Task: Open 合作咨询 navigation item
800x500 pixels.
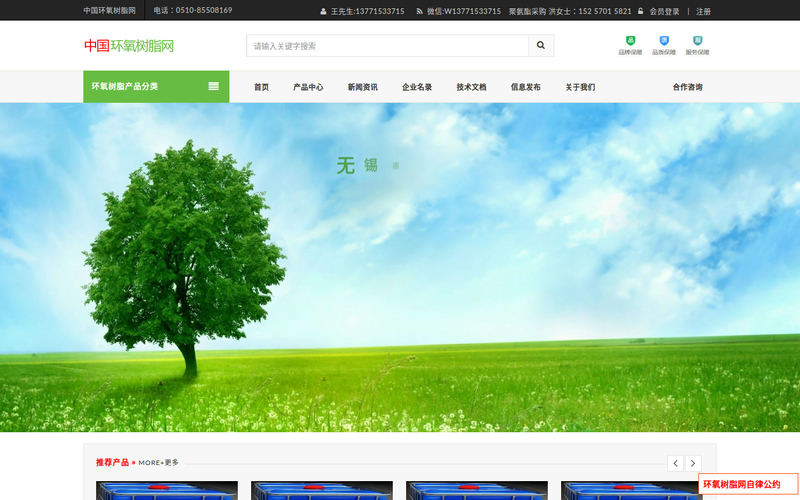Action: pyautogui.click(x=687, y=87)
